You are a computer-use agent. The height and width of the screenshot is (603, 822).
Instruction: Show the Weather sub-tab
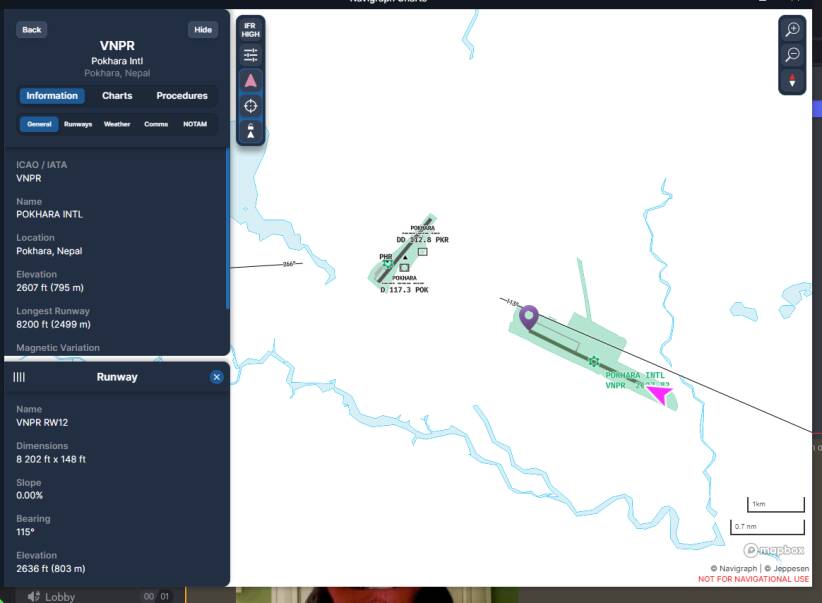pos(116,124)
